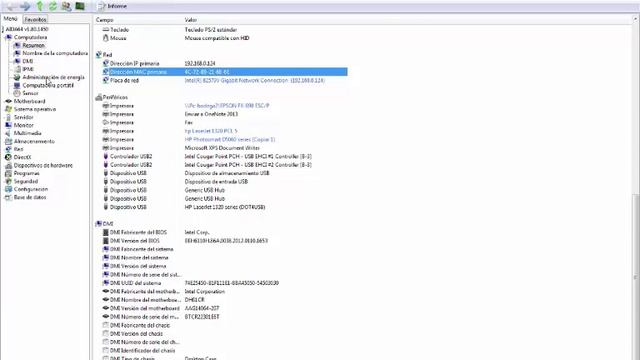The image size is (640, 360).
Task: Click the Red section header icon
Action: pyautogui.click(x=98, y=55)
